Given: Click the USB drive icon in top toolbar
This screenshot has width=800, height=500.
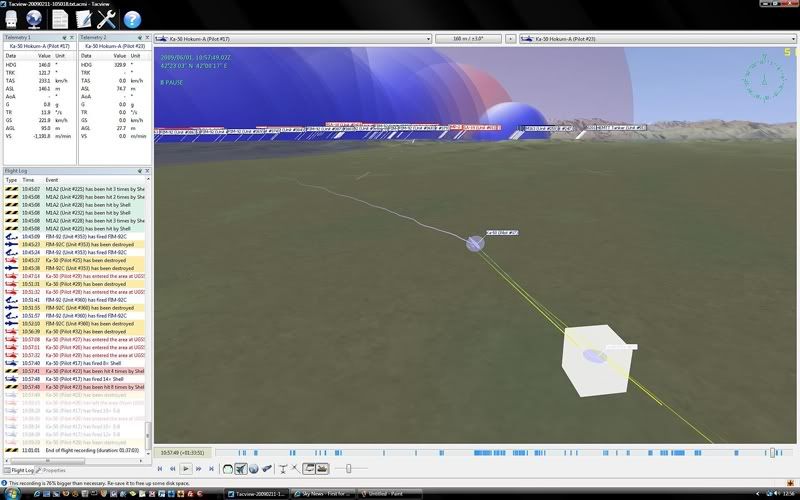Looking at the screenshot, I should (x=12, y=18).
